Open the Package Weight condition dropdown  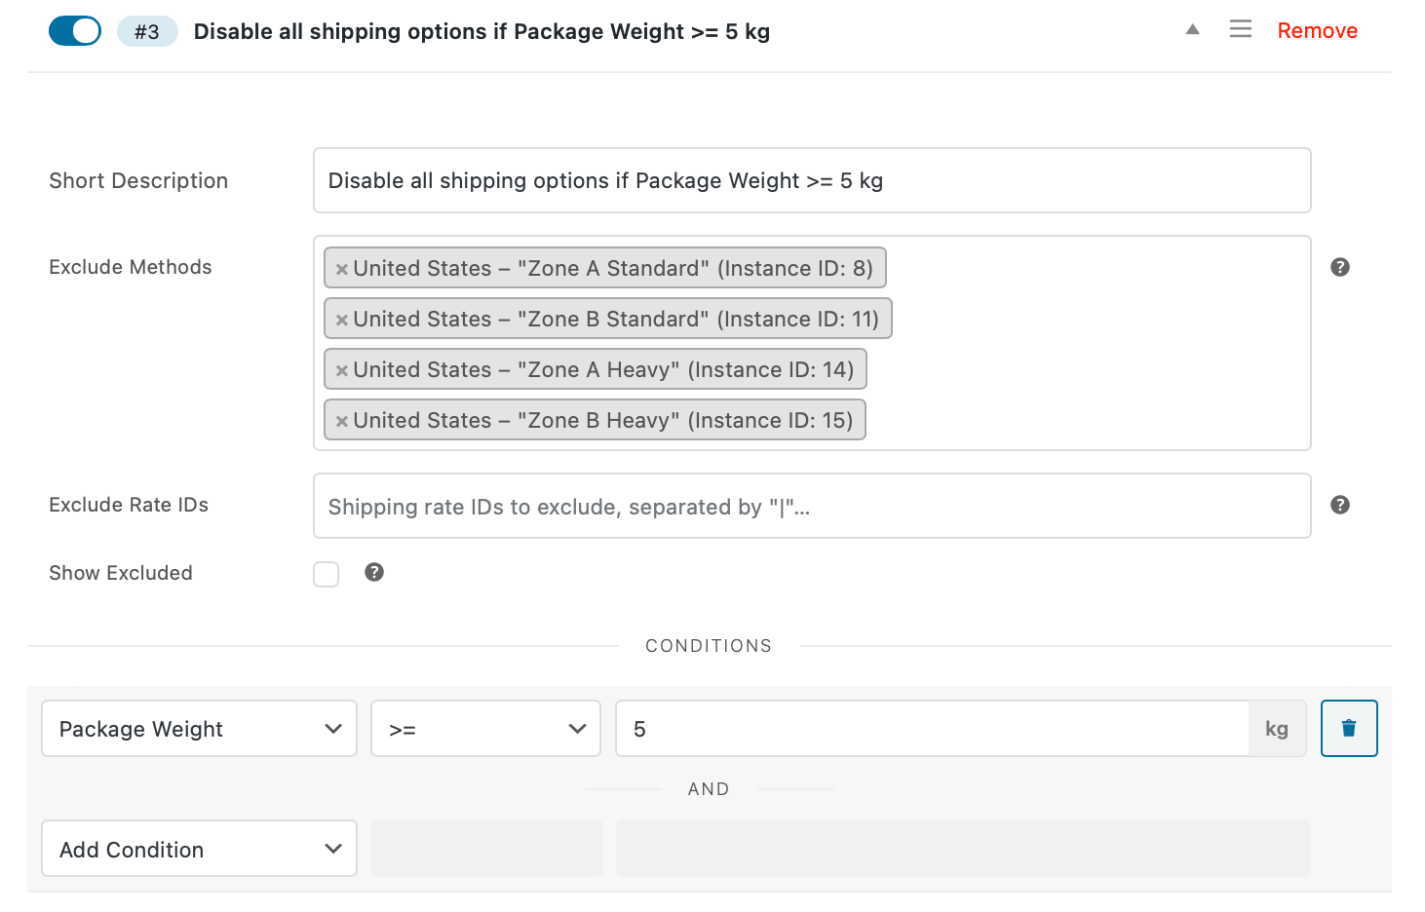[x=198, y=728]
